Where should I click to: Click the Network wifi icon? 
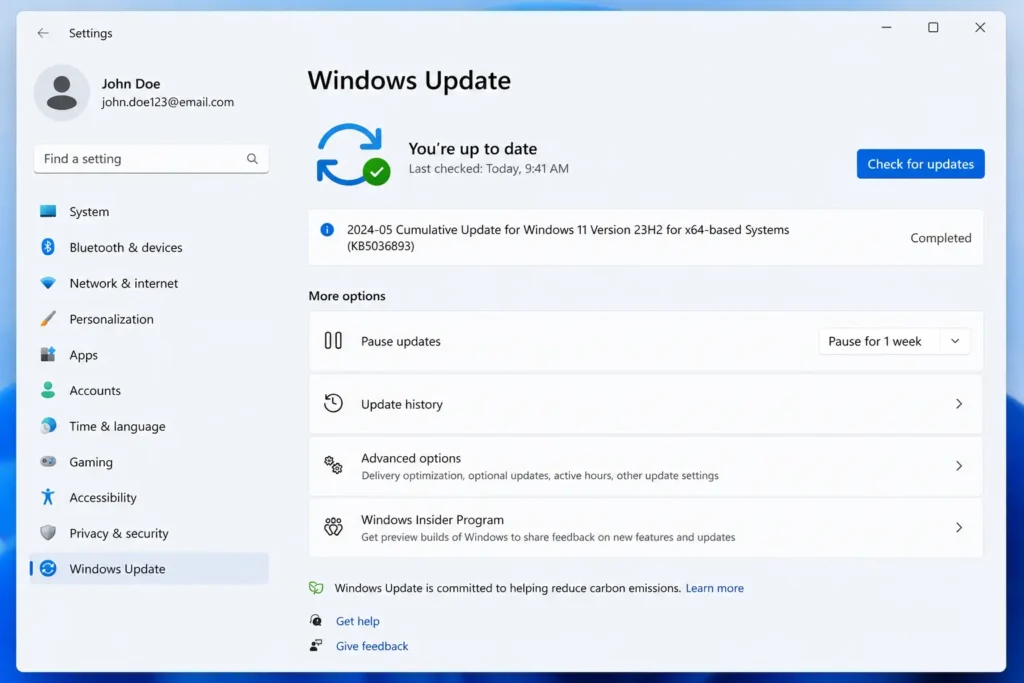[48, 283]
